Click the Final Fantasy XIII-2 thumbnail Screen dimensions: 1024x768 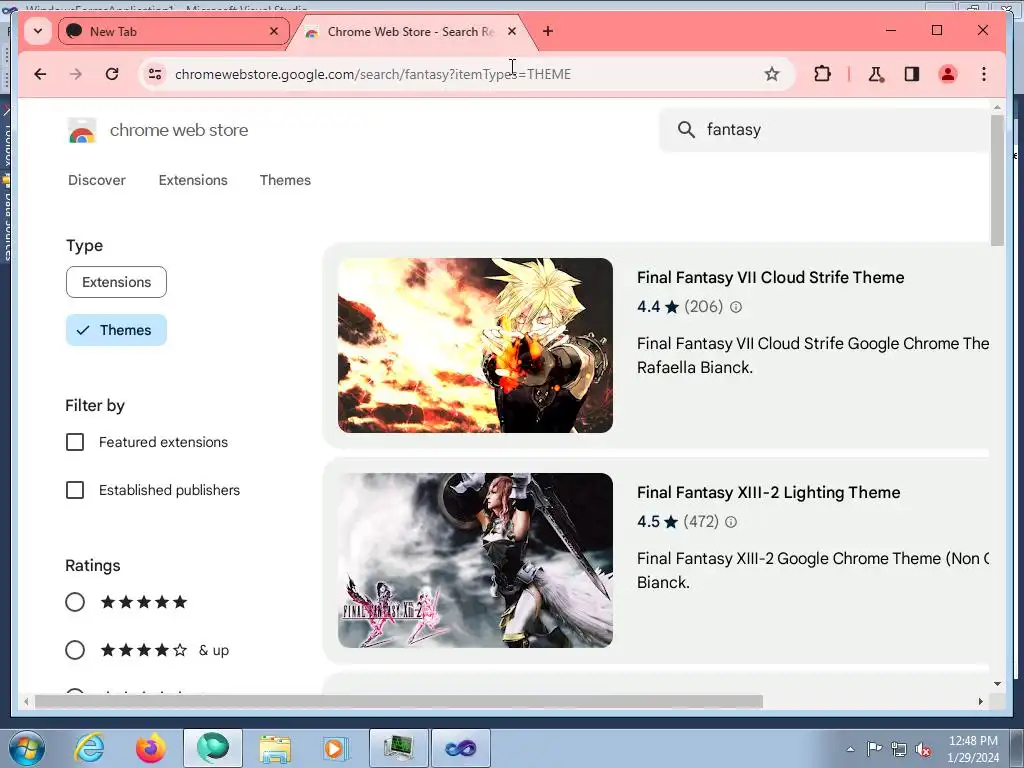(x=475, y=560)
